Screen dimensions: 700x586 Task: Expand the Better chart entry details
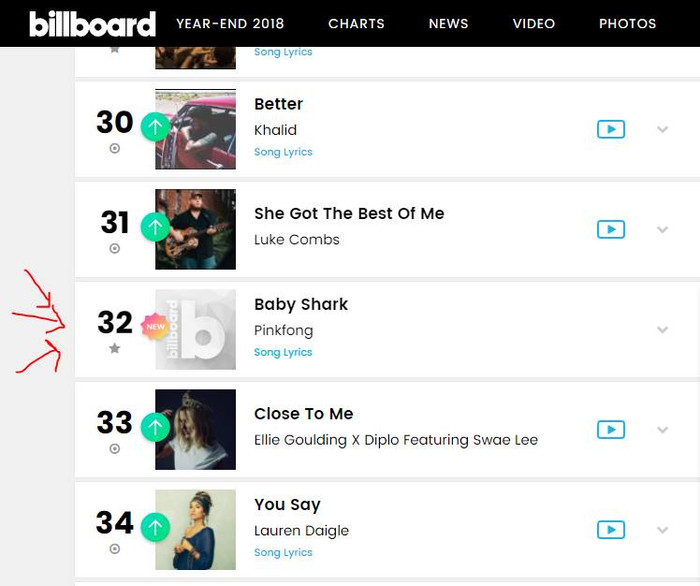[x=662, y=129]
